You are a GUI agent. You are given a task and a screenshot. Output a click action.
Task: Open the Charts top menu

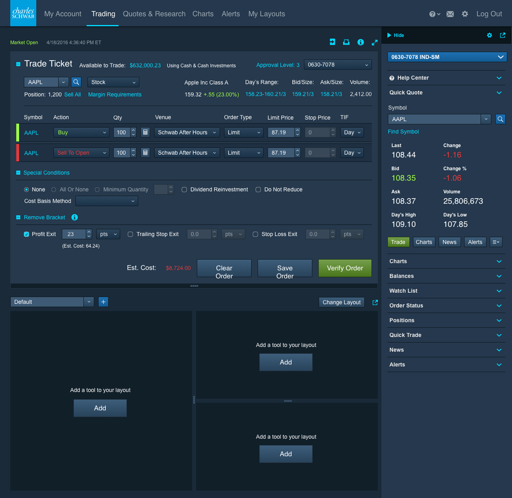click(x=203, y=14)
